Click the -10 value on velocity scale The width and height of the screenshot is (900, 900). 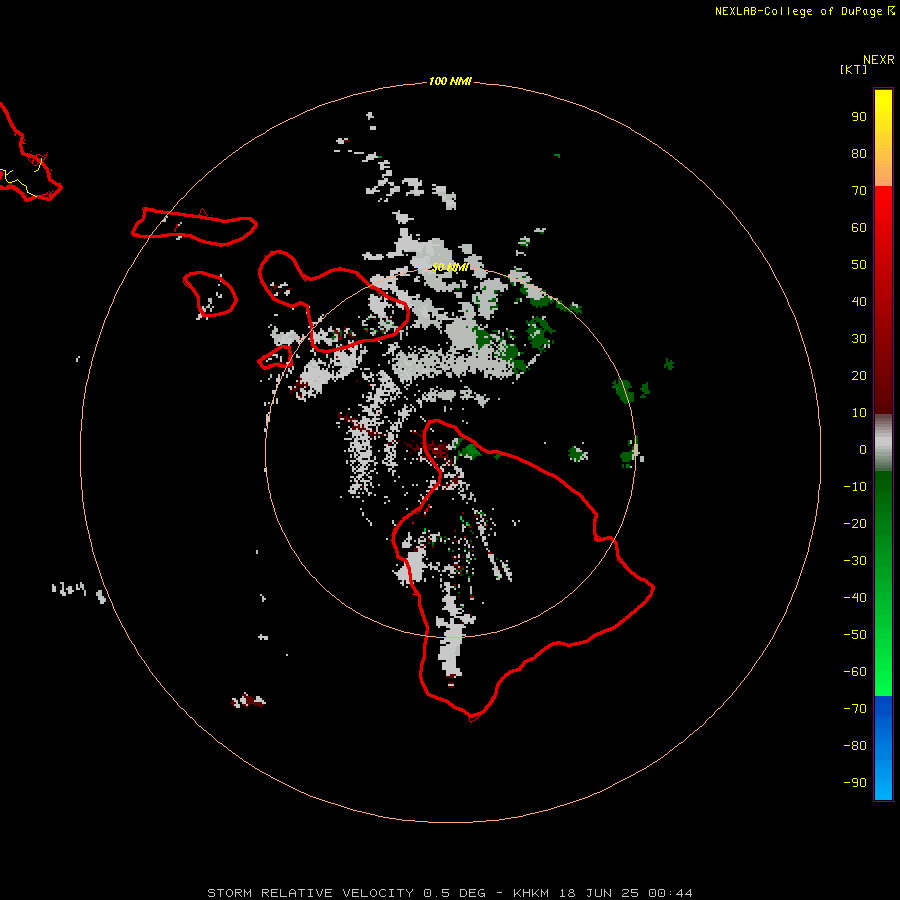point(855,487)
